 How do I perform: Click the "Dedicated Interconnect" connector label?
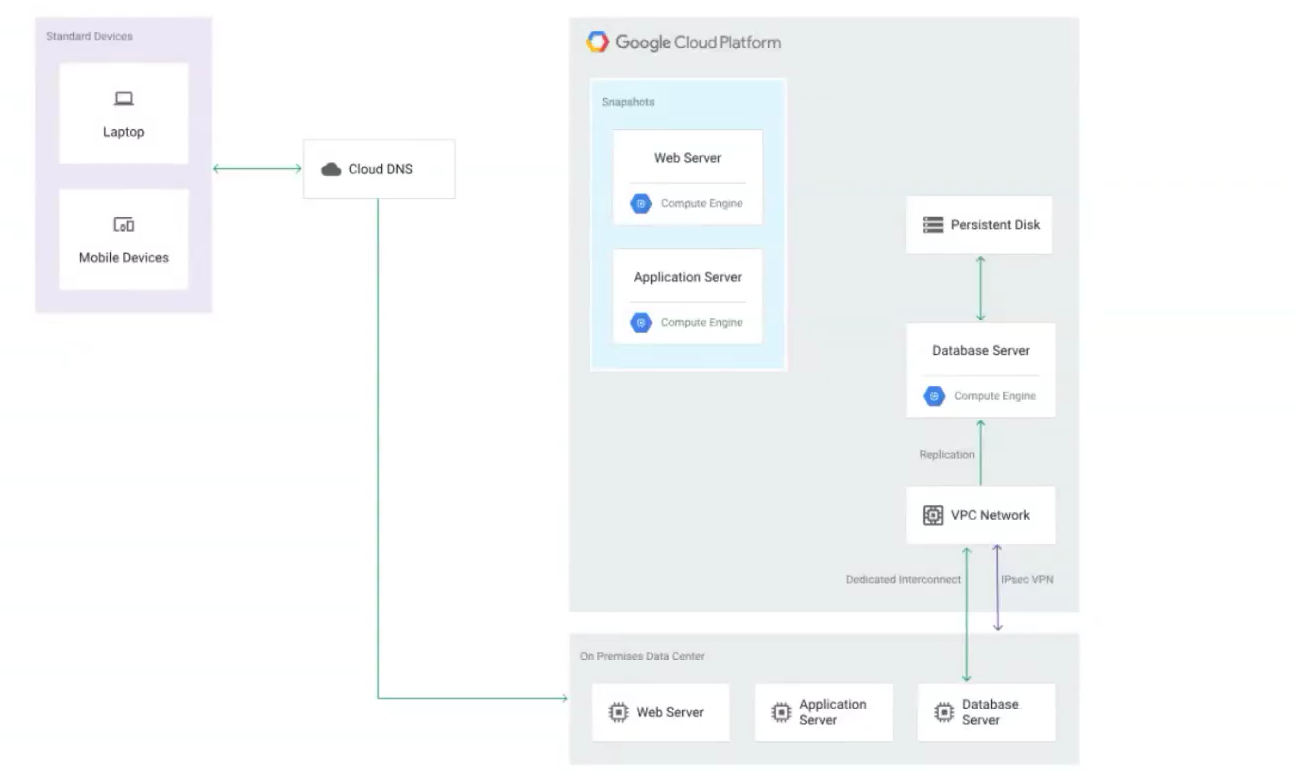[x=903, y=579]
